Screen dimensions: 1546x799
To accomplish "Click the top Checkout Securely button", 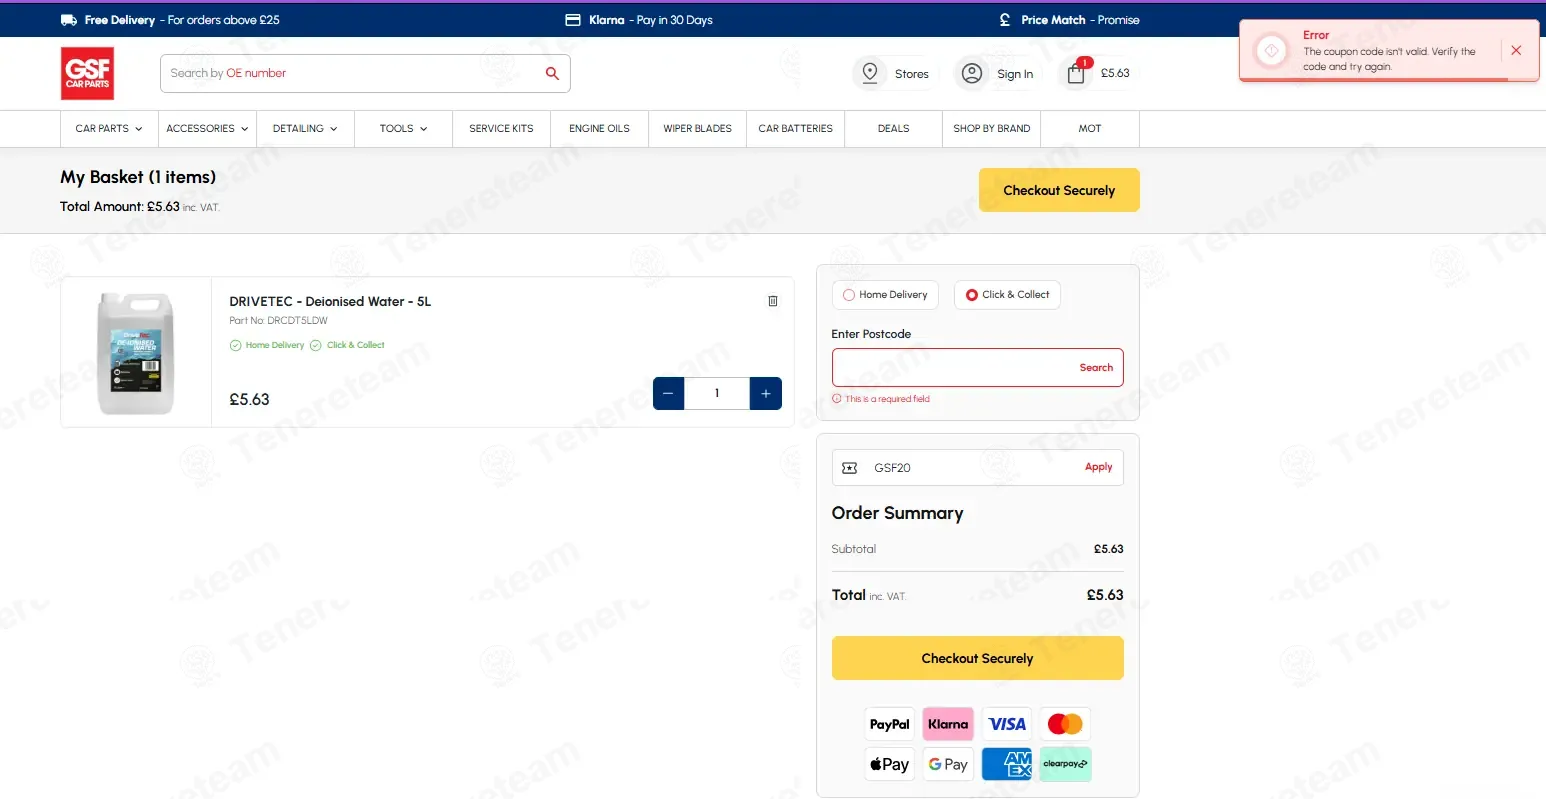I will 1059,190.
